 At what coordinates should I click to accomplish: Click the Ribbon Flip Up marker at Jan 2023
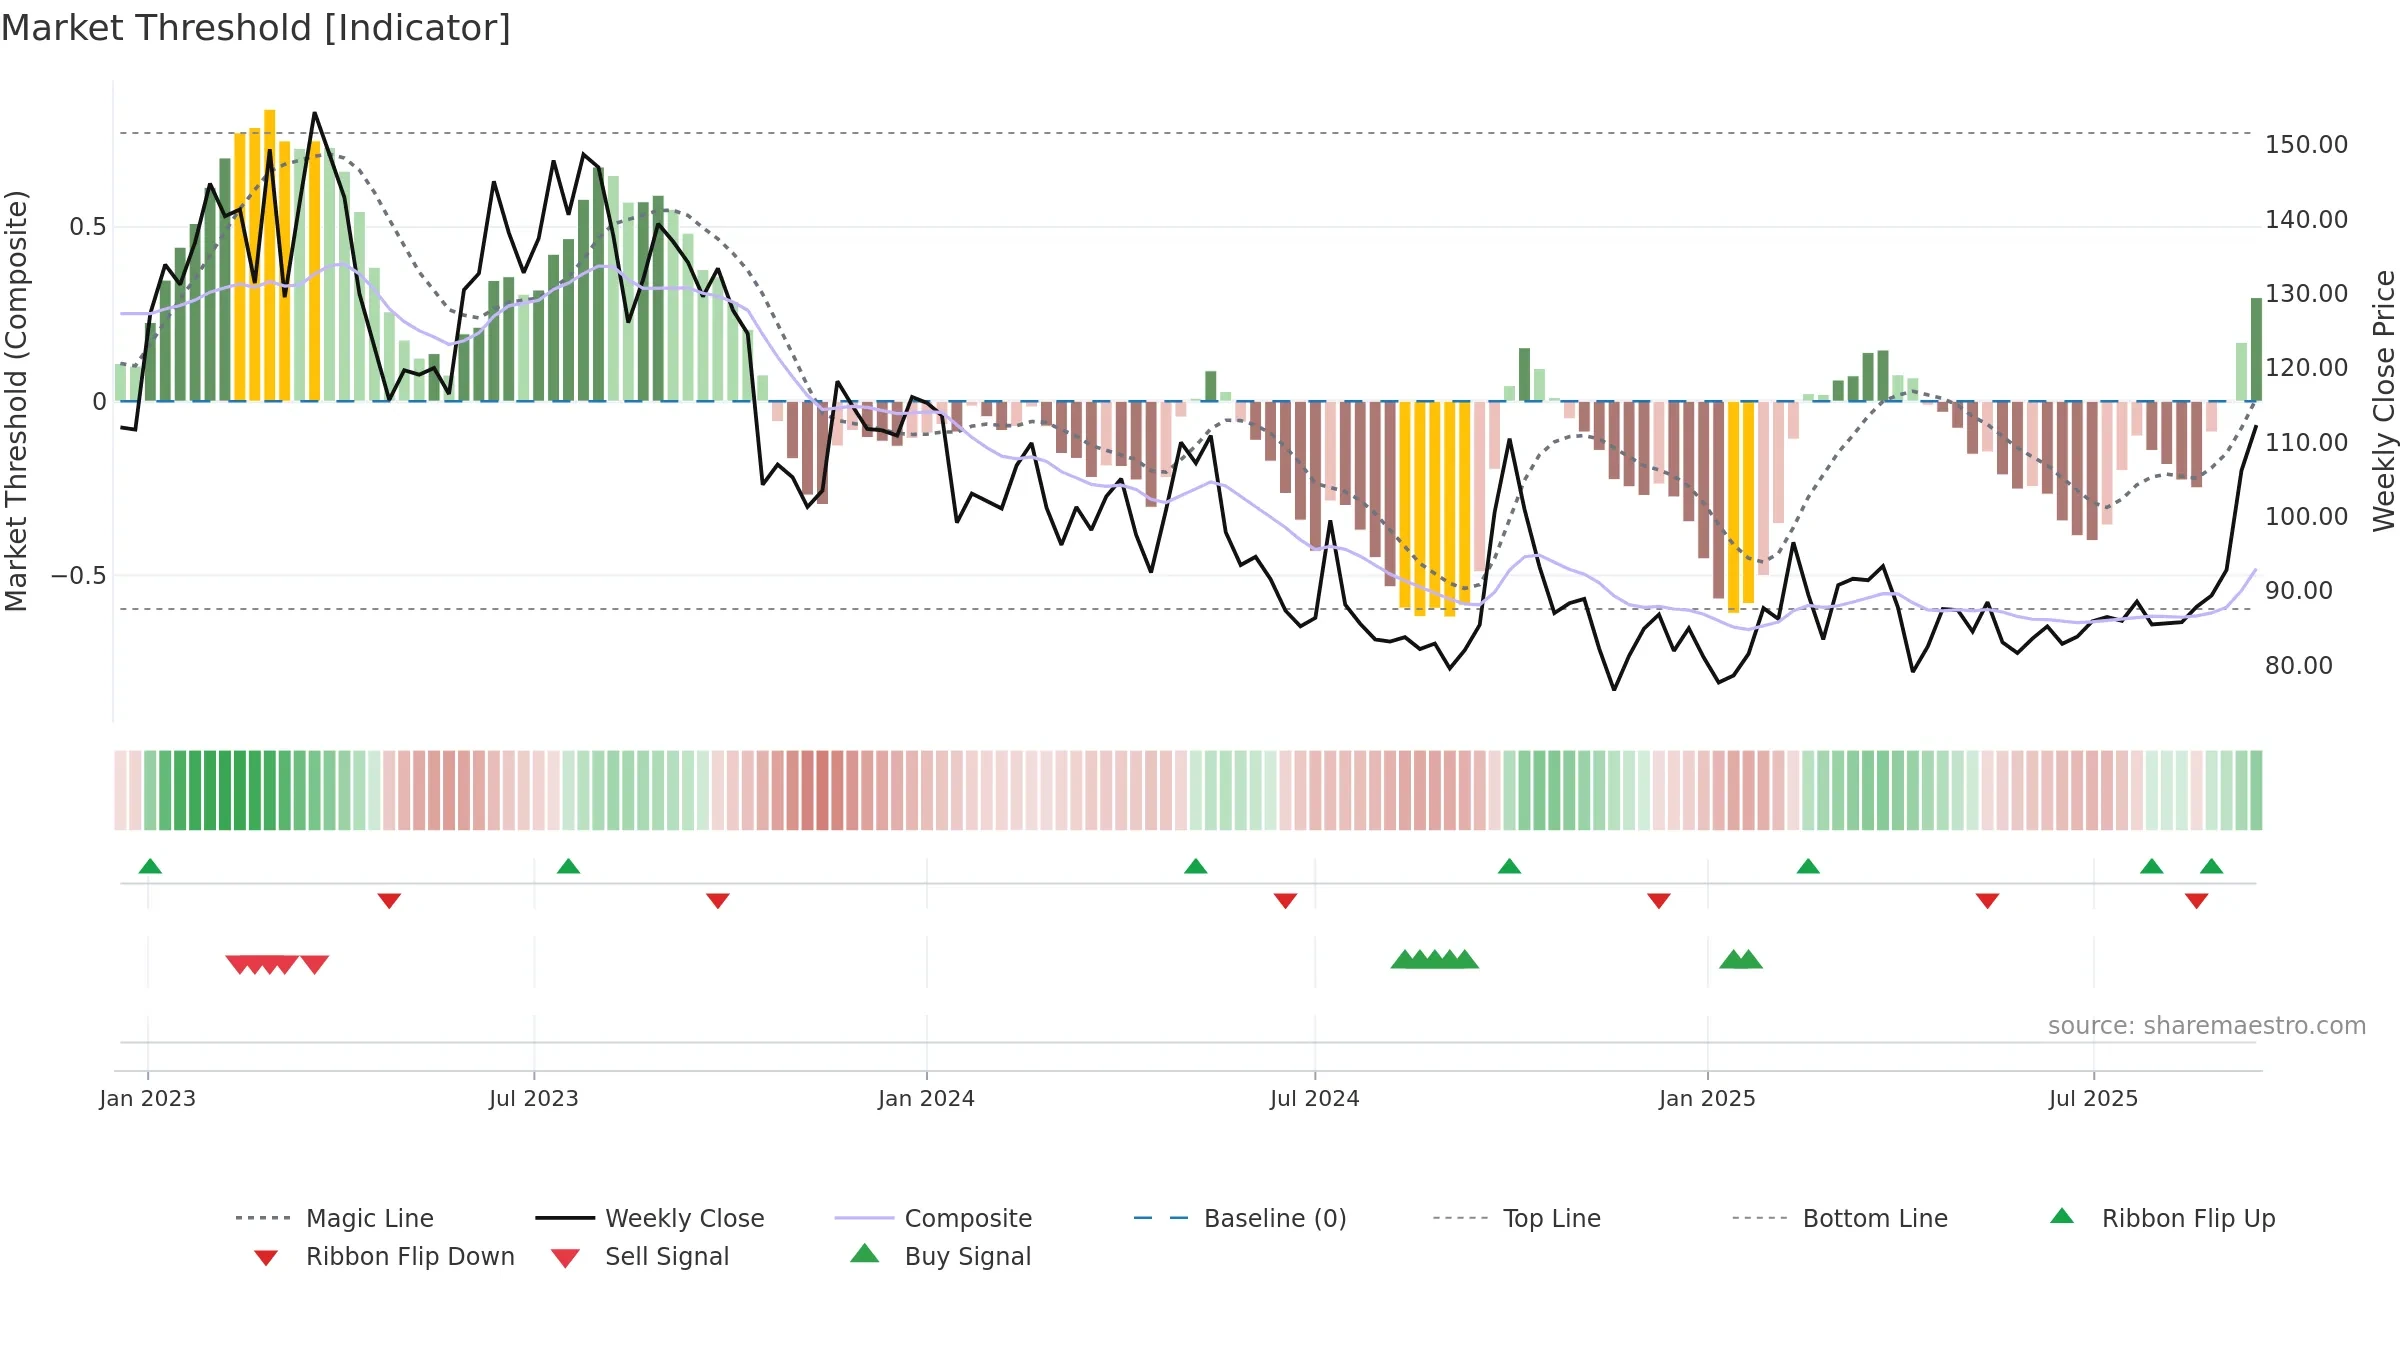(x=150, y=866)
